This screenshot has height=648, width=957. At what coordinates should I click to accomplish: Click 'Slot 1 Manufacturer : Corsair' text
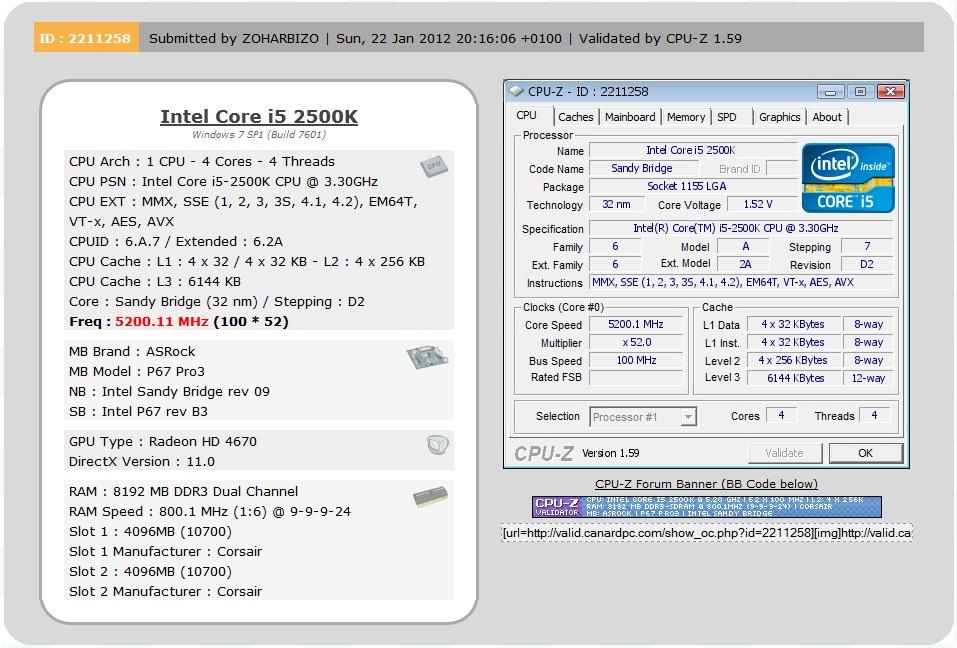coord(165,552)
